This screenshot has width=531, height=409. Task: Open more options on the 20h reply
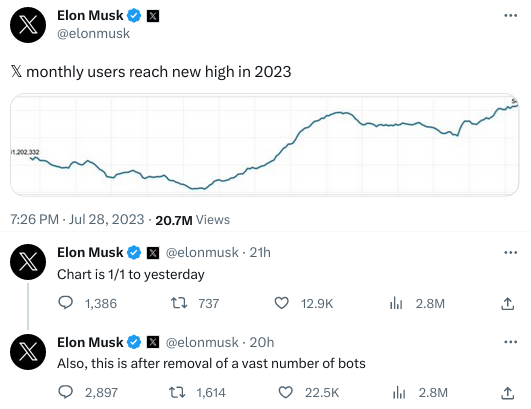pyautogui.click(x=510, y=342)
